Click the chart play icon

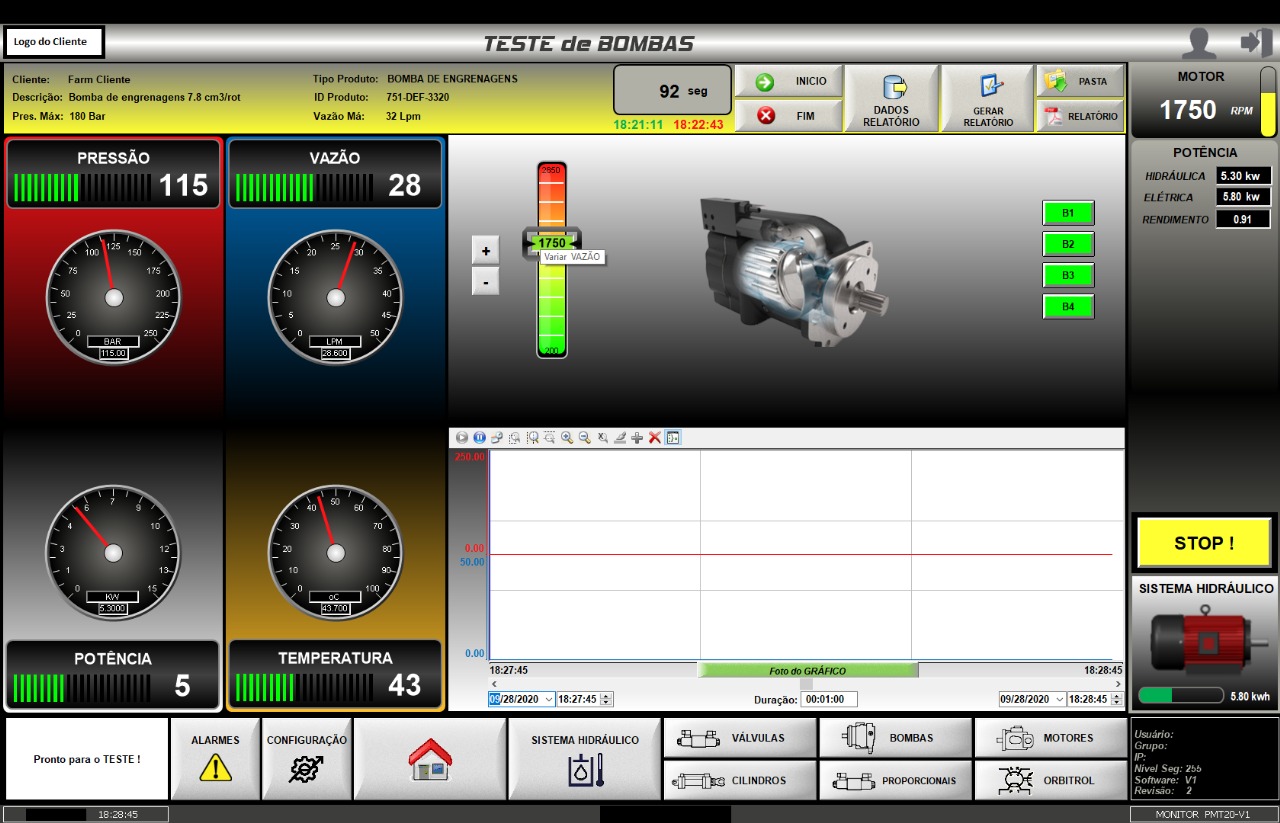coord(461,437)
